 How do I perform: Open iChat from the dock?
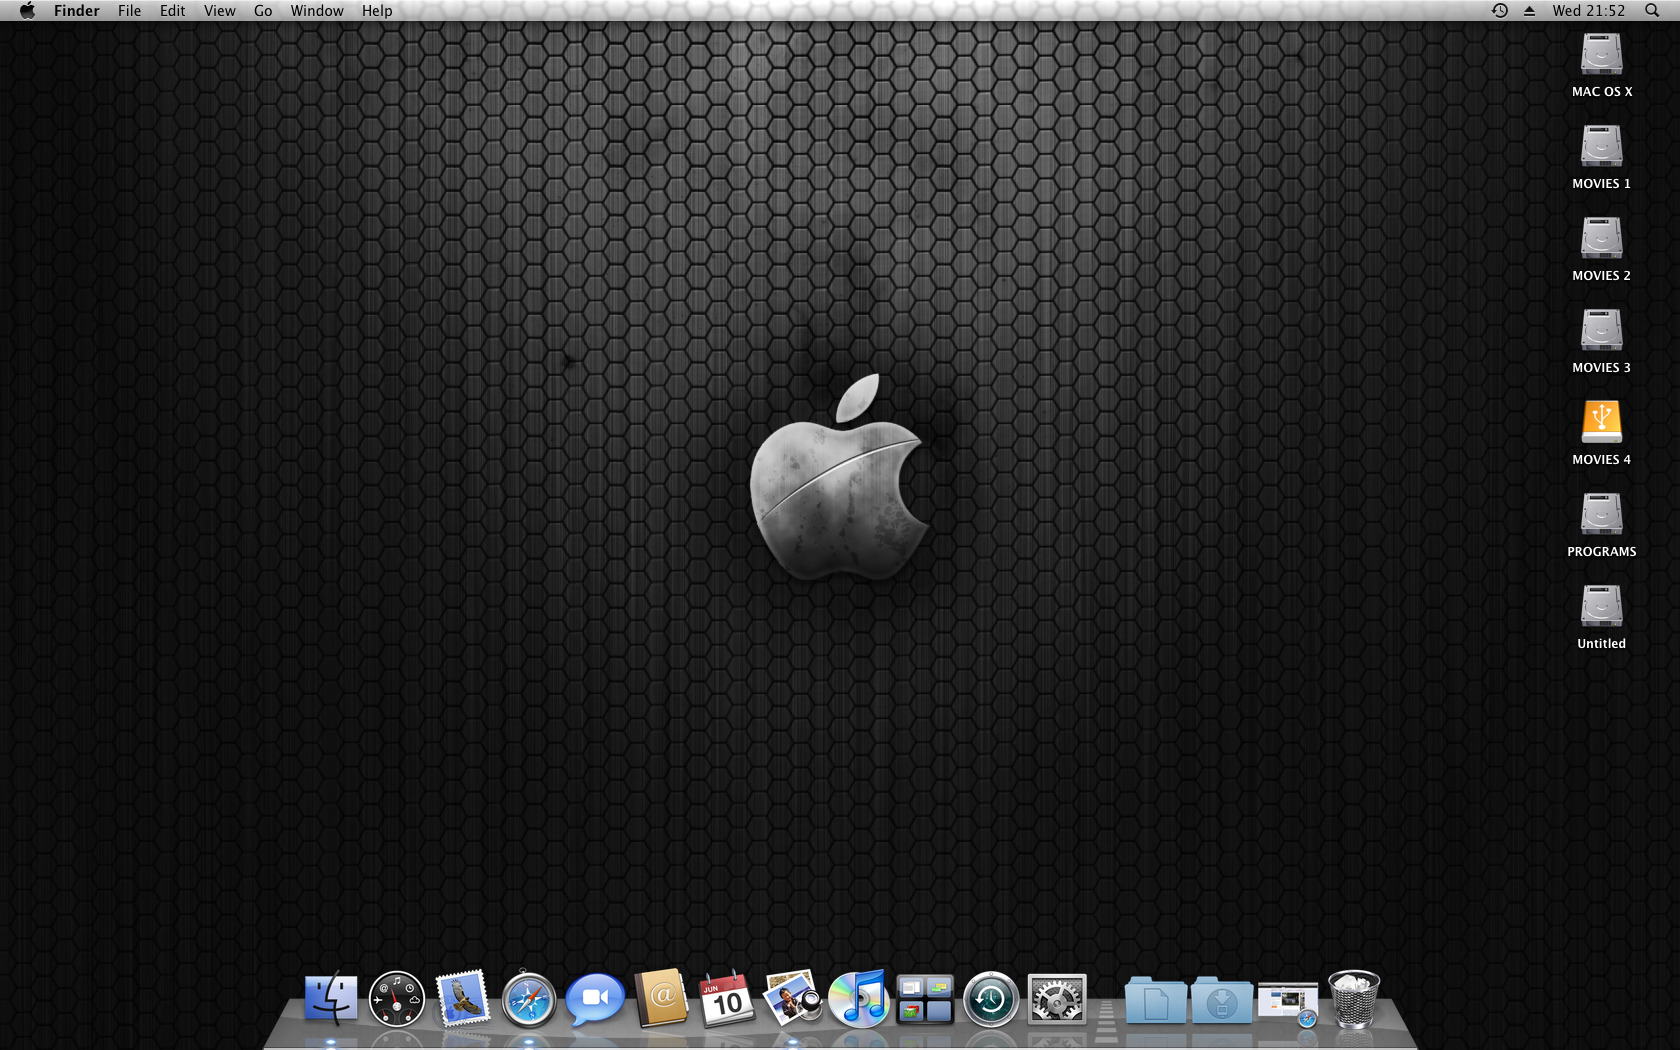click(x=595, y=999)
